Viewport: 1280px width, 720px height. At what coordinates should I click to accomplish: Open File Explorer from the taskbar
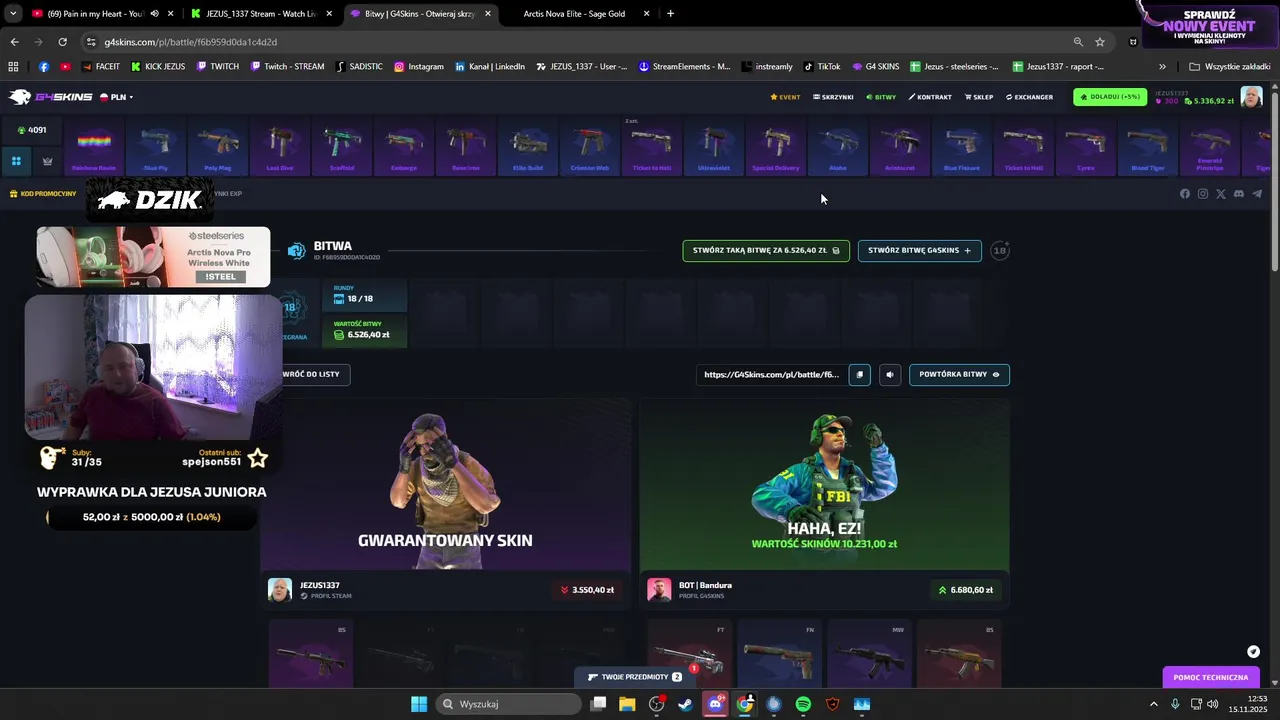tap(627, 704)
